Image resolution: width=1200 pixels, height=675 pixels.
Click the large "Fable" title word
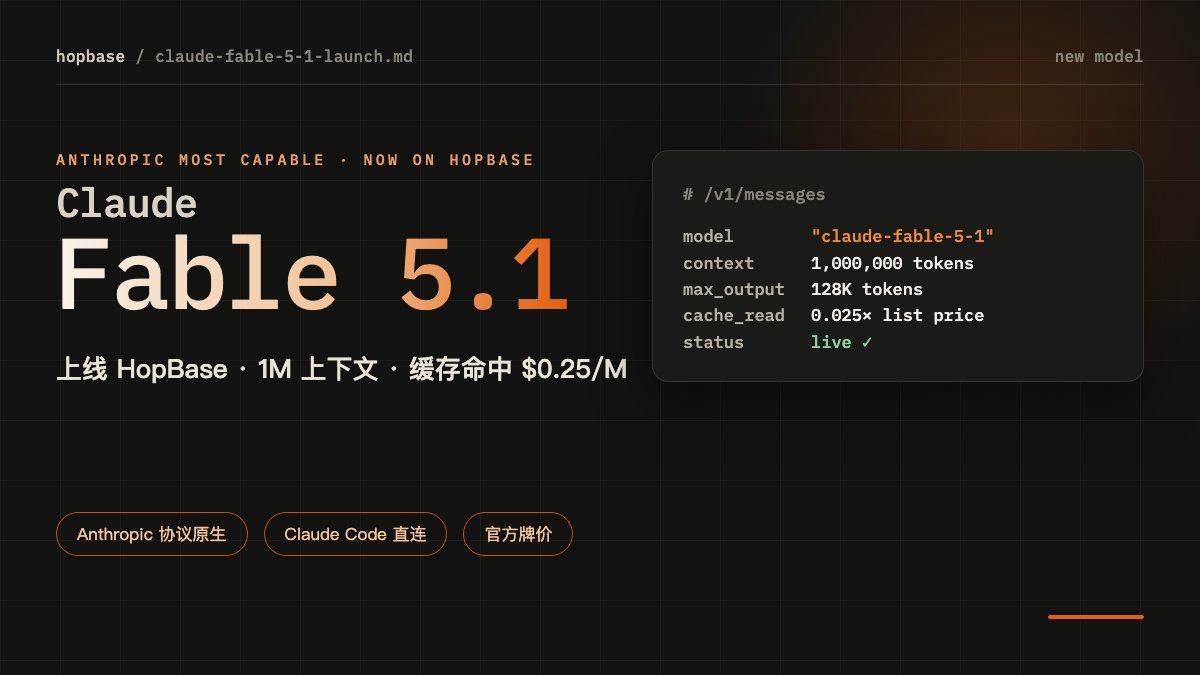[197, 275]
